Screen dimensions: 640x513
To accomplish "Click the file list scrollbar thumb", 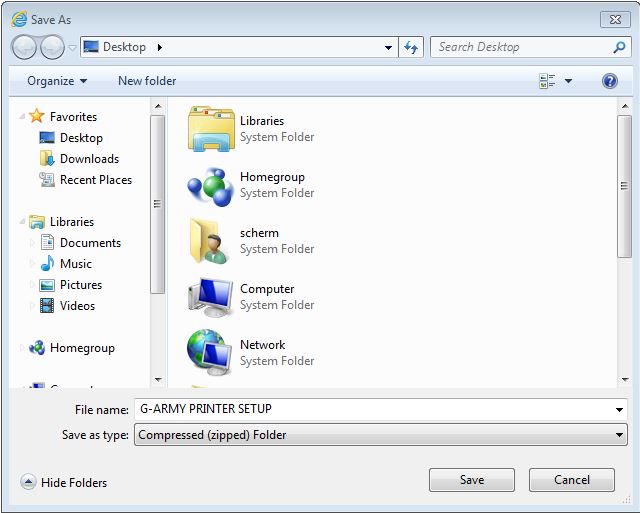I will pos(624,186).
